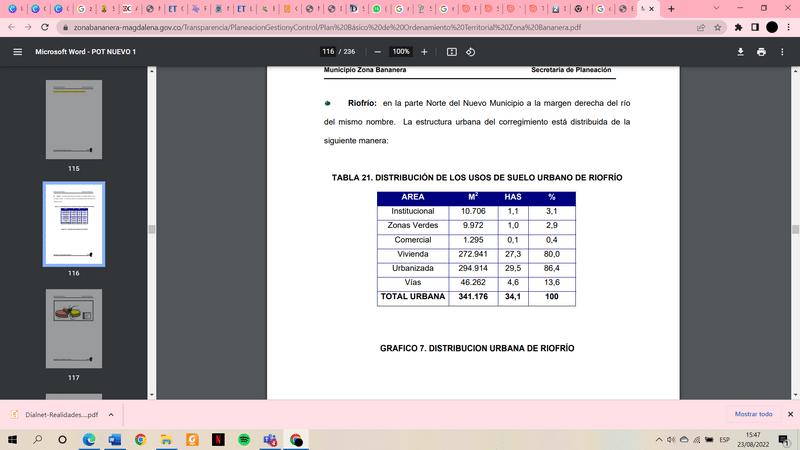Open a new browser tab
The image size is (800, 450).
point(671,9)
